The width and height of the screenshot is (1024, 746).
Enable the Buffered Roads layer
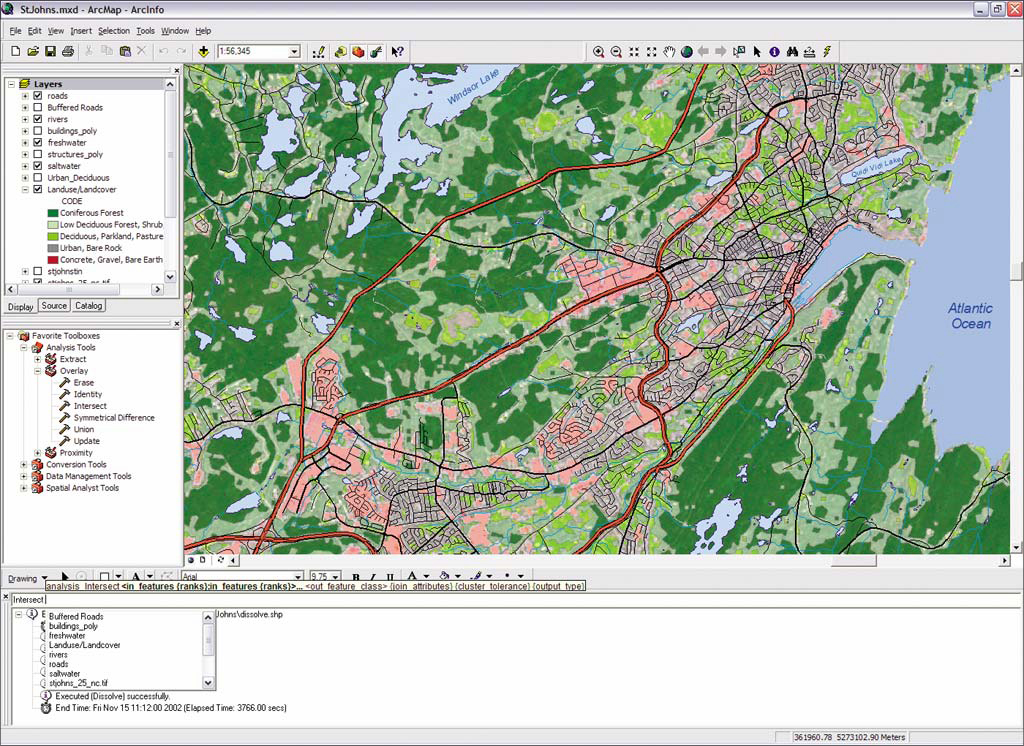point(38,107)
